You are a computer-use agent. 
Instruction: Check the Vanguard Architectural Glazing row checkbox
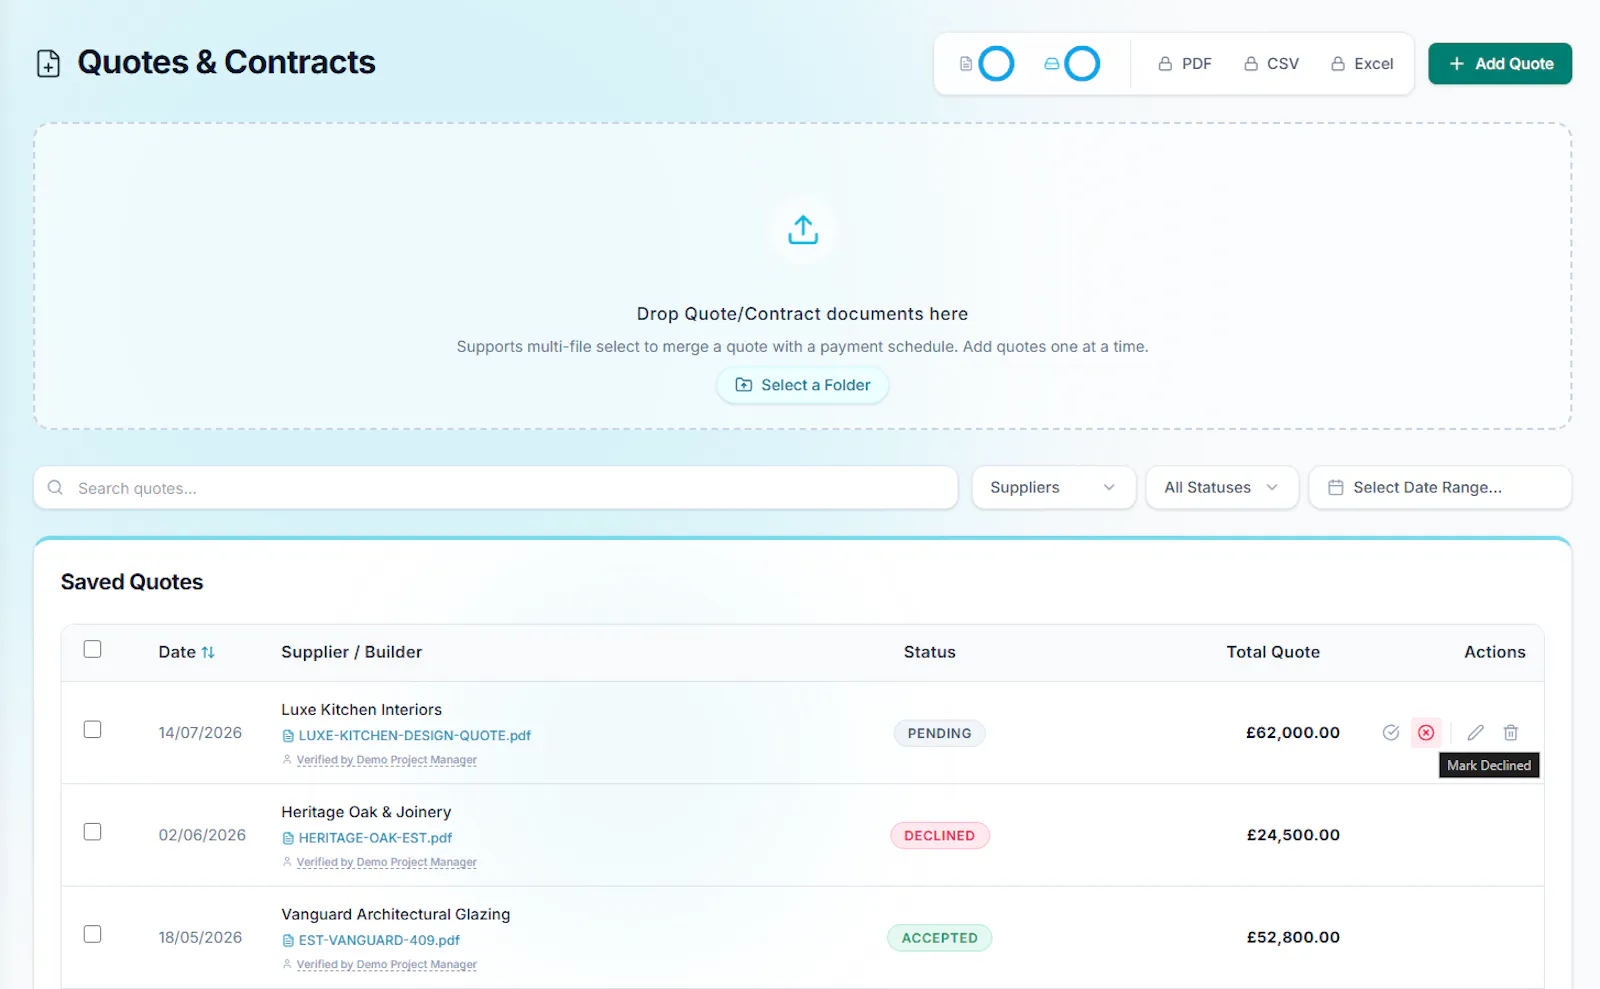[x=93, y=934]
